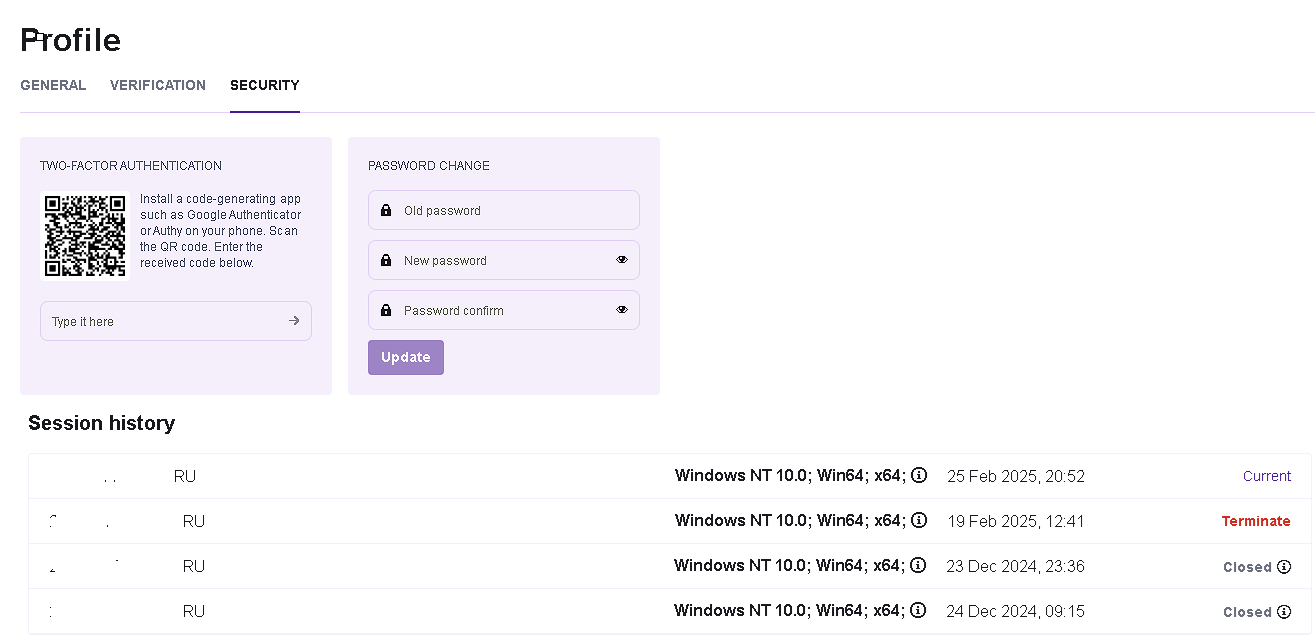1315x642 pixels.
Task: Click info icon beside 19 Feb 2025 session
Action: coord(919,520)
